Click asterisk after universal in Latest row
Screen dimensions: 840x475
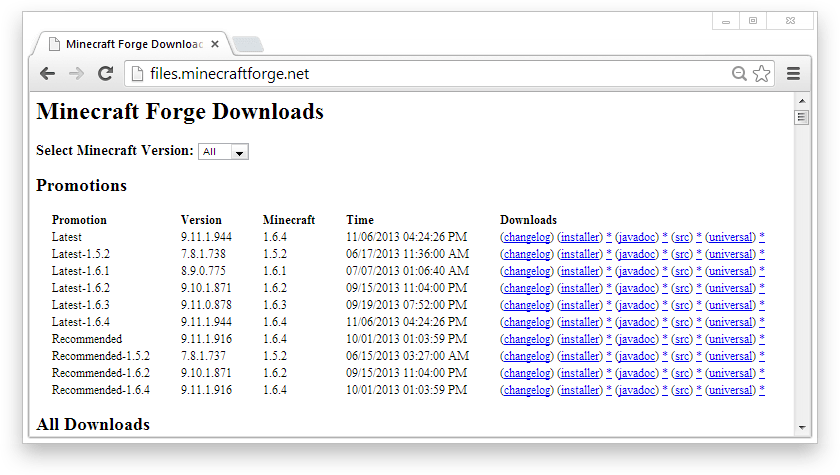(762, 237)
